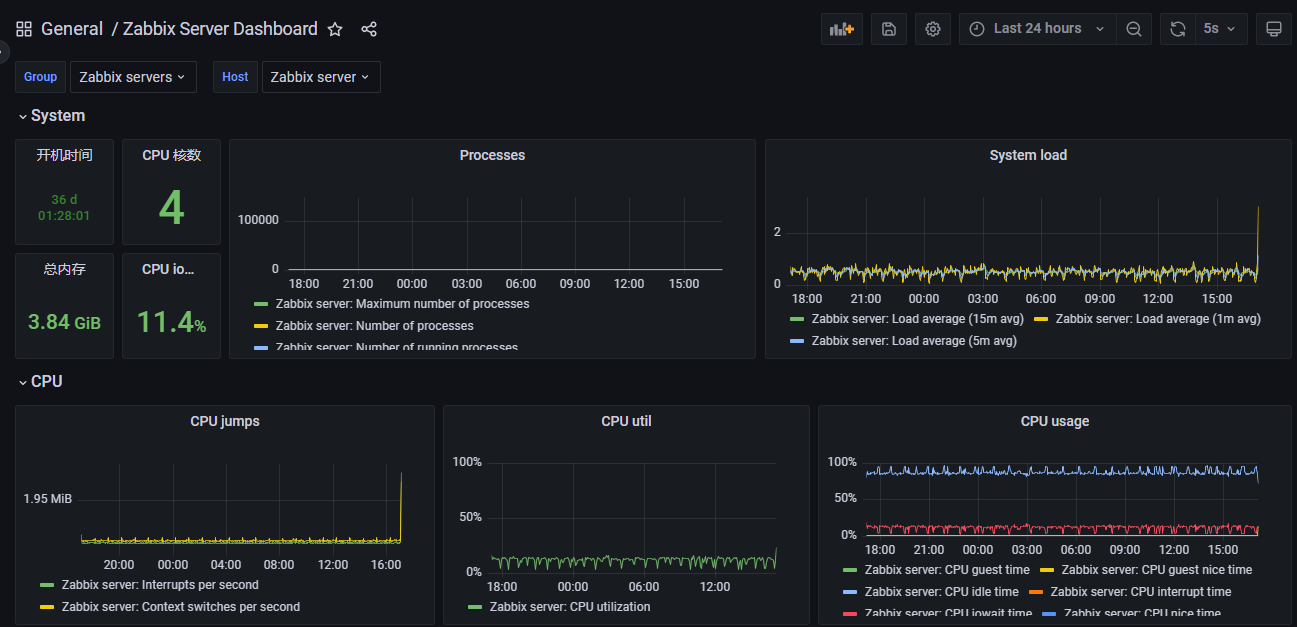Screen dimensions: 1297x627
Task: Open the CPU 核数 panel title menu
Action: point(171,155)
